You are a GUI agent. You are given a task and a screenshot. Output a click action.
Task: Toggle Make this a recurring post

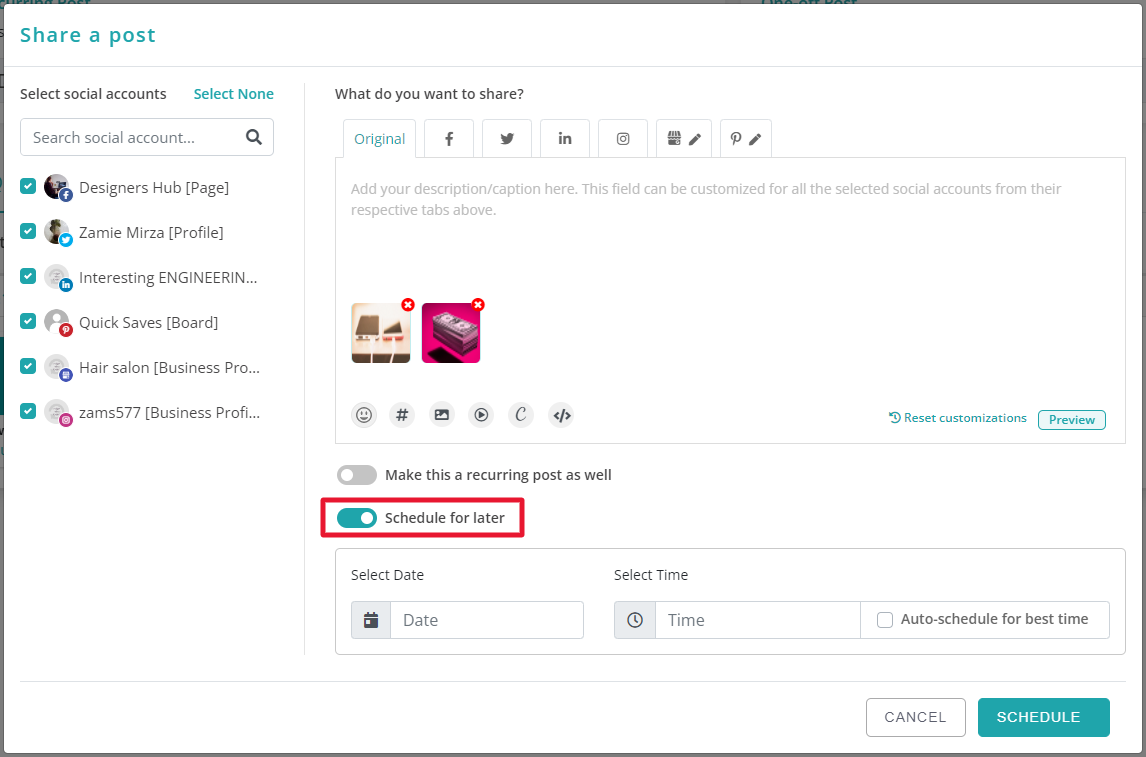point(357,475)
